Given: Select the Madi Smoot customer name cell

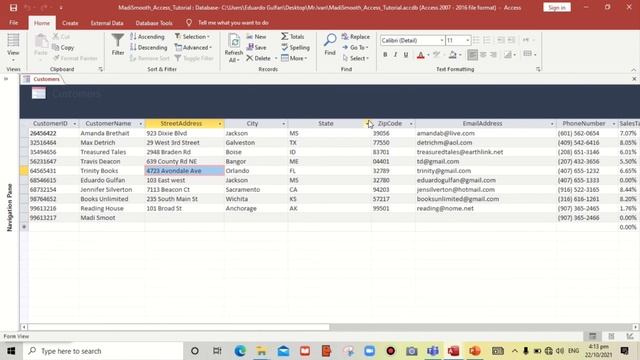Looking at the screenshot, I should (111, 218).
